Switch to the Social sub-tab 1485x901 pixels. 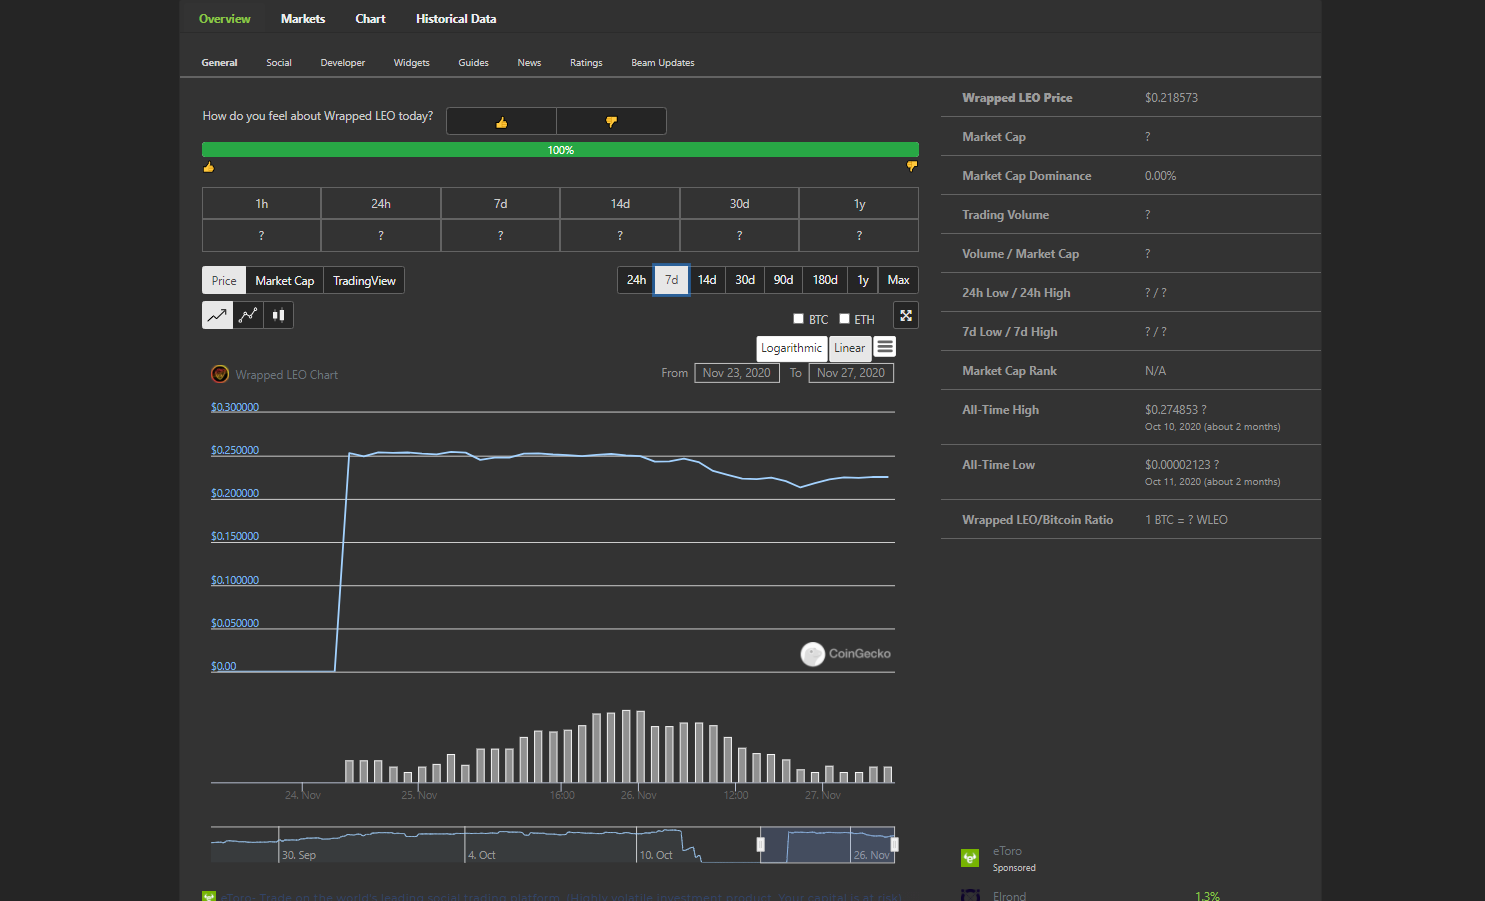[x=279, y=63]
